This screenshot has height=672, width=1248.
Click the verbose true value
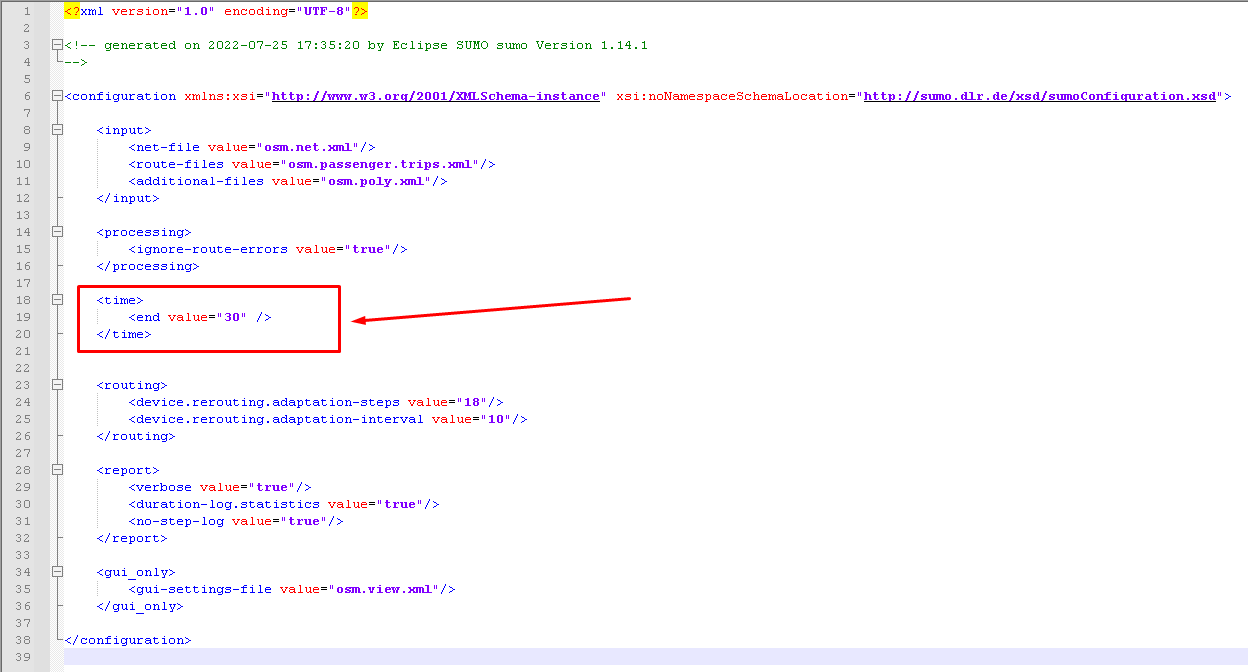pos(272,486)
